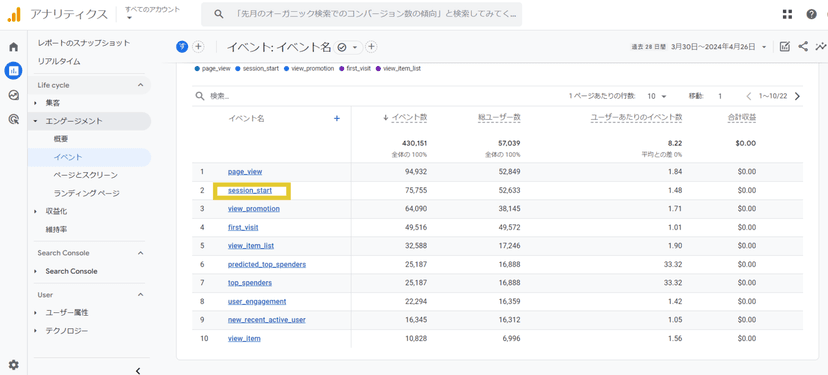Collapse the sidebar with the chevron
Viewport: 828px width, 375px height.
tap(138, 371)
